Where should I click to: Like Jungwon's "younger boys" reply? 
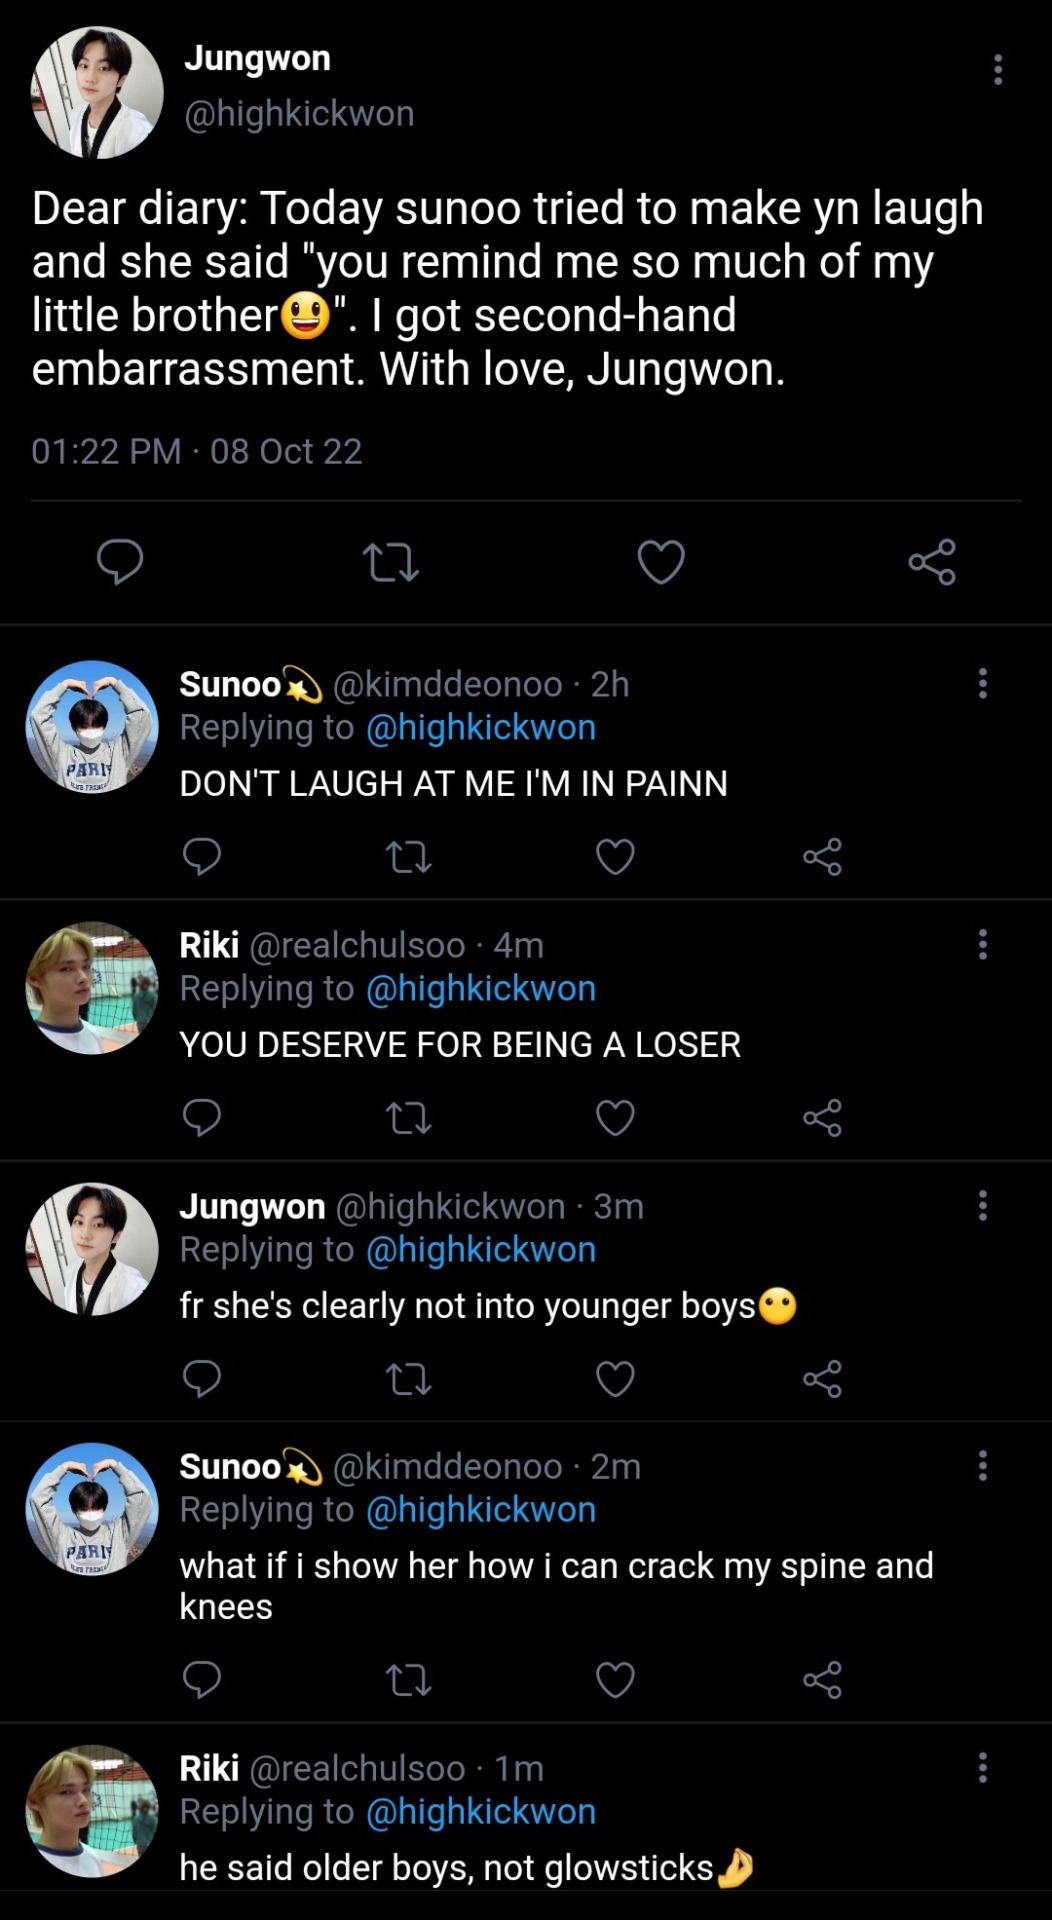[x=615, y=1379]
